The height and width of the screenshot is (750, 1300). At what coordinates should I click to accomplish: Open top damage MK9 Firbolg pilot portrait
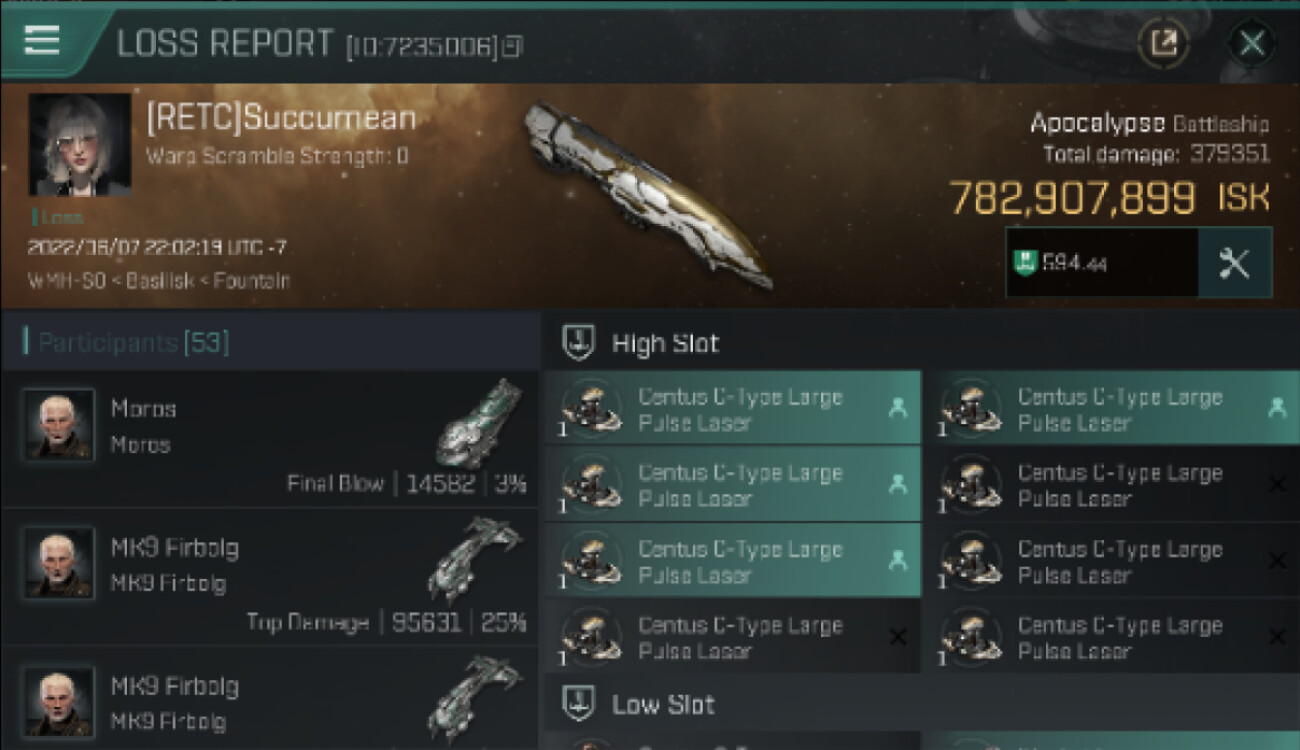pos(59,563)
